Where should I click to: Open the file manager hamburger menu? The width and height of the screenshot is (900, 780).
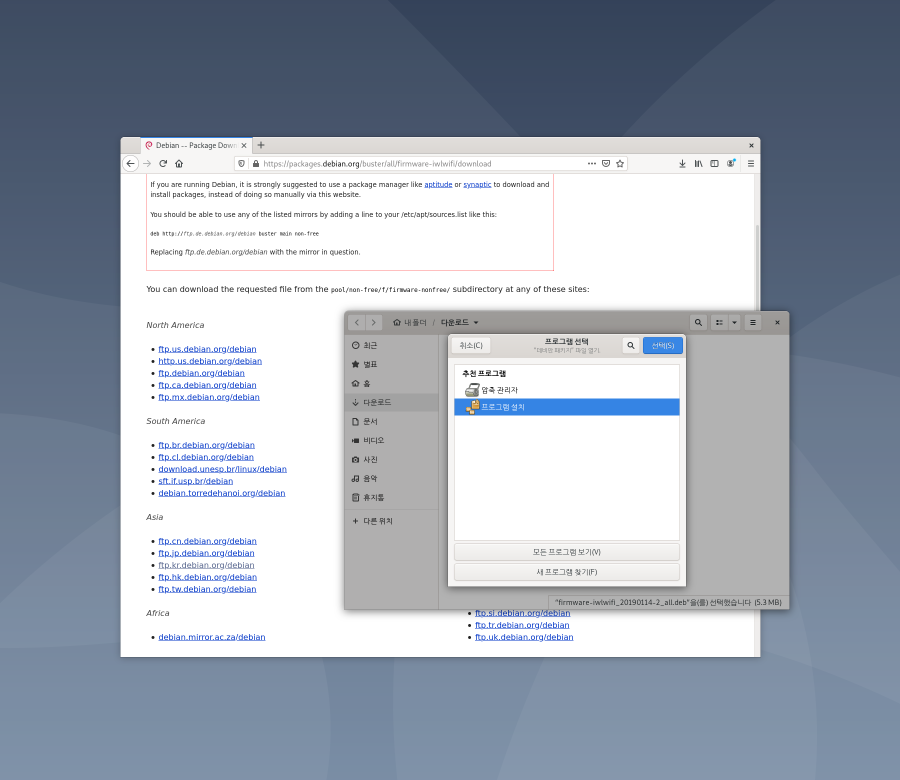[752, 323]
